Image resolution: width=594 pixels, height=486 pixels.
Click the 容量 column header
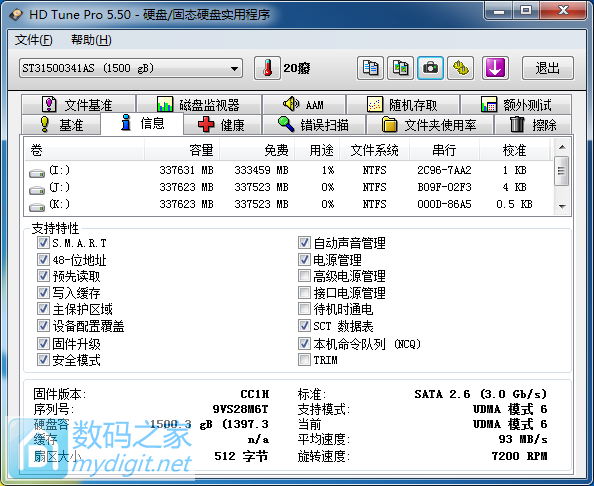pyautogui.click(x=182, y=150)
